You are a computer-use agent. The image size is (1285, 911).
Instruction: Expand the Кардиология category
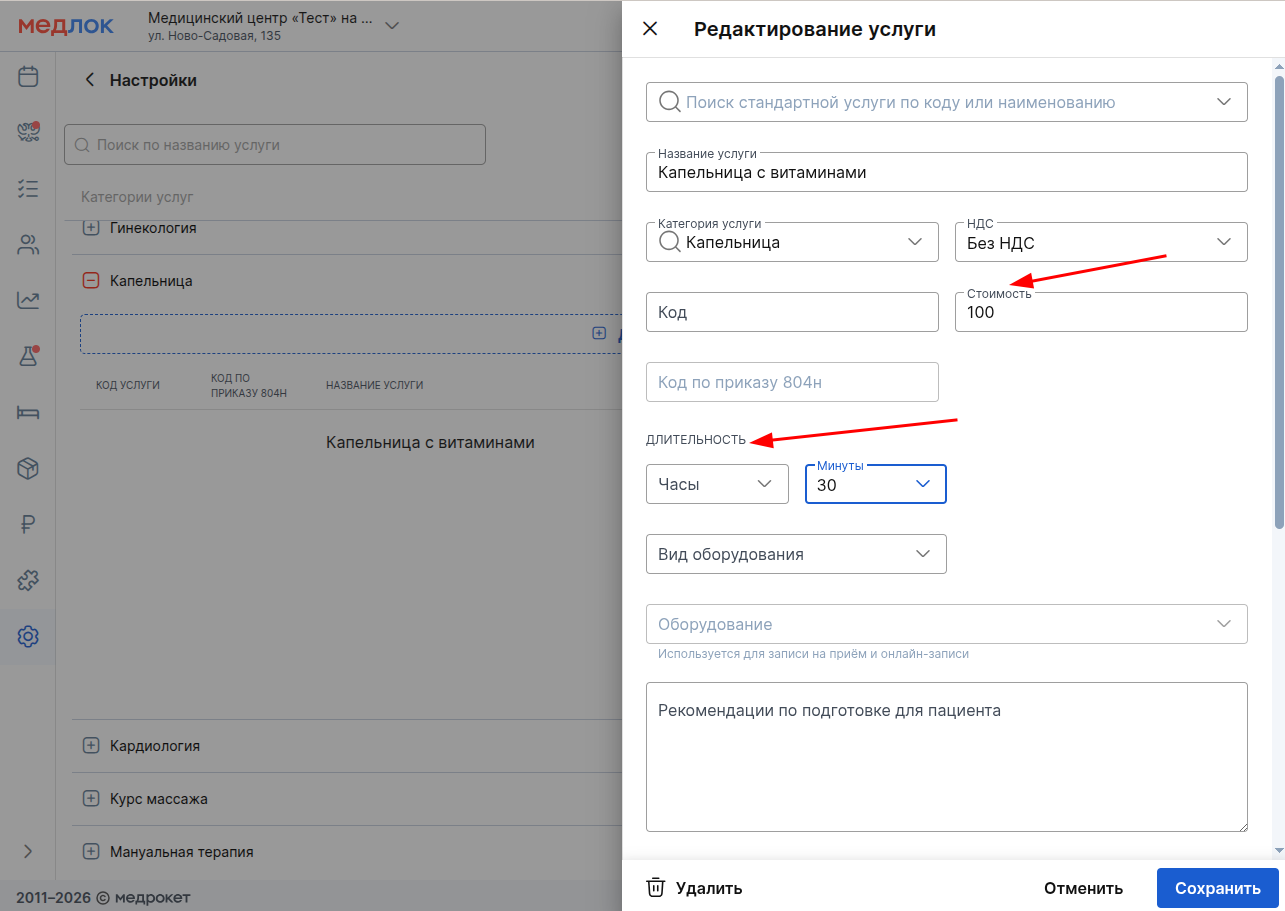[x=91, y=746]
